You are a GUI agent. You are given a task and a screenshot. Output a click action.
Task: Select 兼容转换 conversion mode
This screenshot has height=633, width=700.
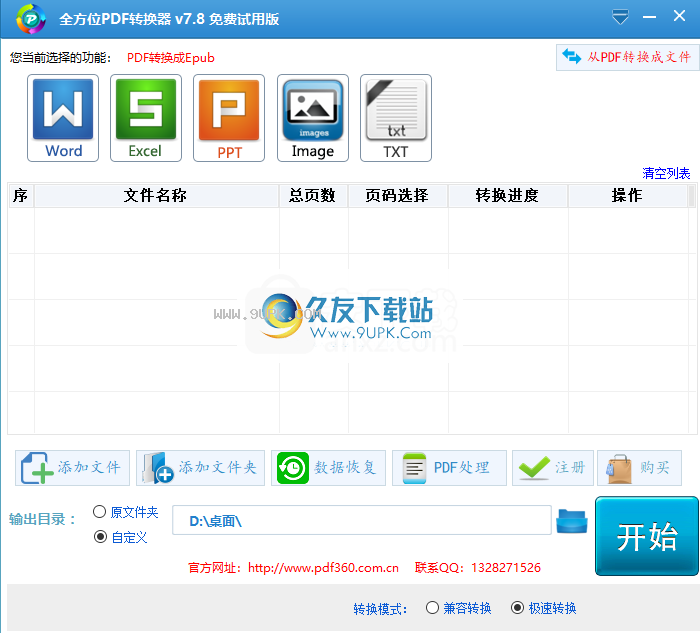(458, 608)
